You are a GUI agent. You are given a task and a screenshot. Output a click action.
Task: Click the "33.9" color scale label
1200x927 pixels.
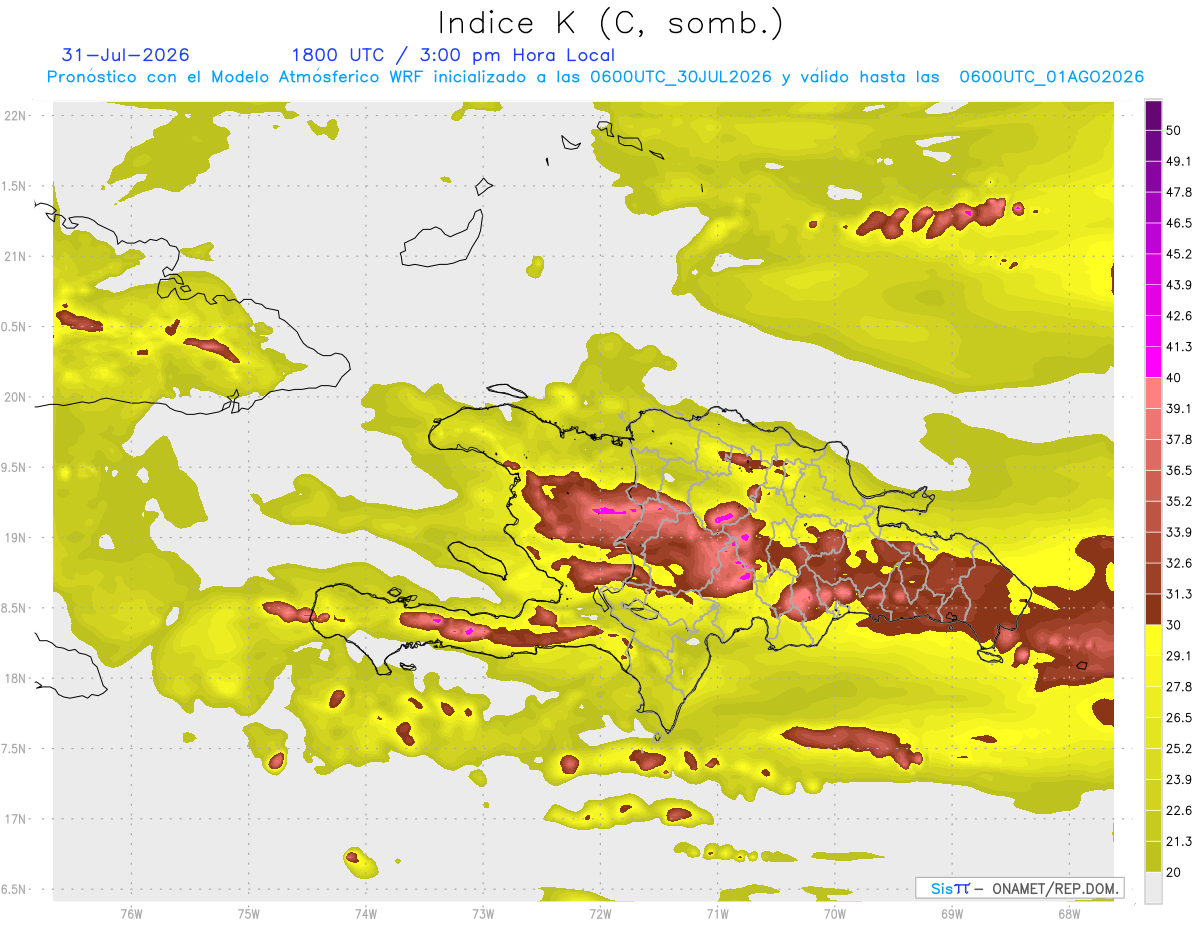tap(1177, 532)
